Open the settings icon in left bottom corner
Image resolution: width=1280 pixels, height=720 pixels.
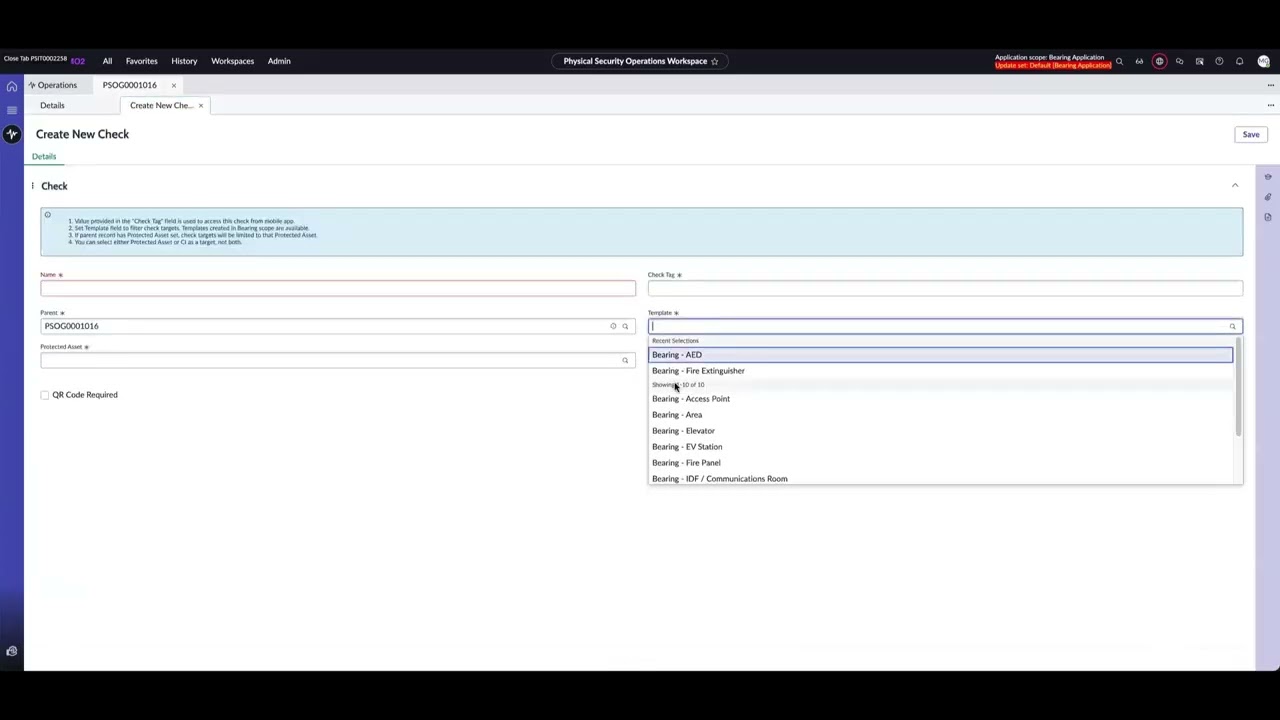(x=12, y=651)
